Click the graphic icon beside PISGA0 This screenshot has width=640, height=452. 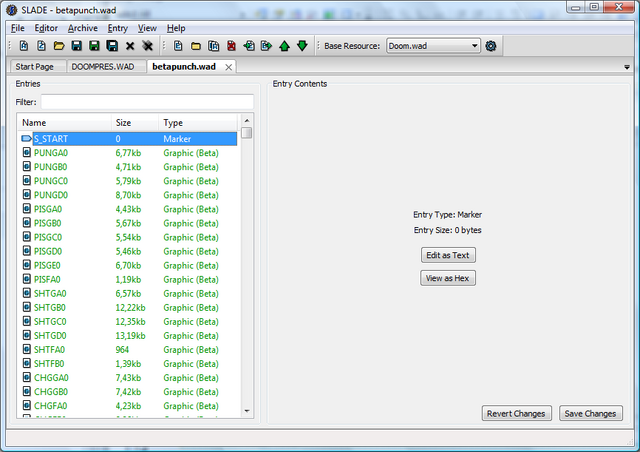pos(27,209)
